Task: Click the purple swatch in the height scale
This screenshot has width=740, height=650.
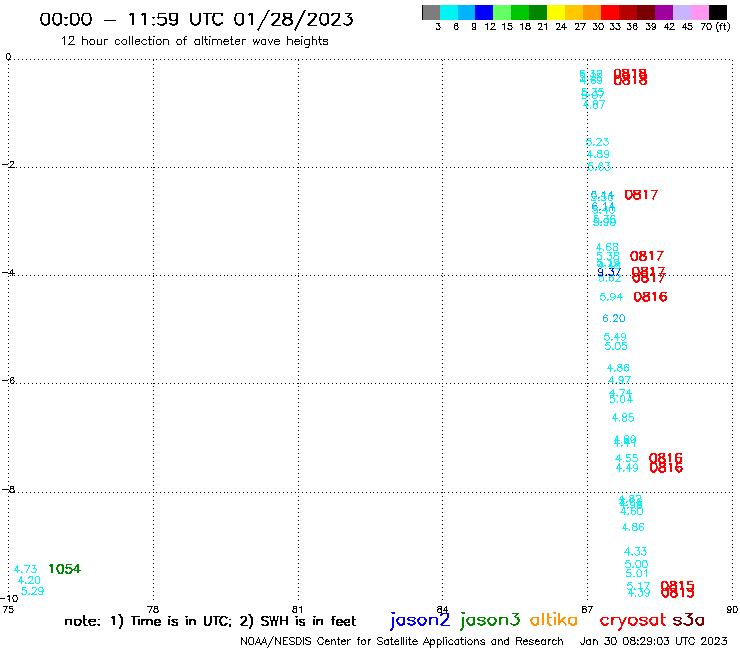Action: click(x=664, y=12)
